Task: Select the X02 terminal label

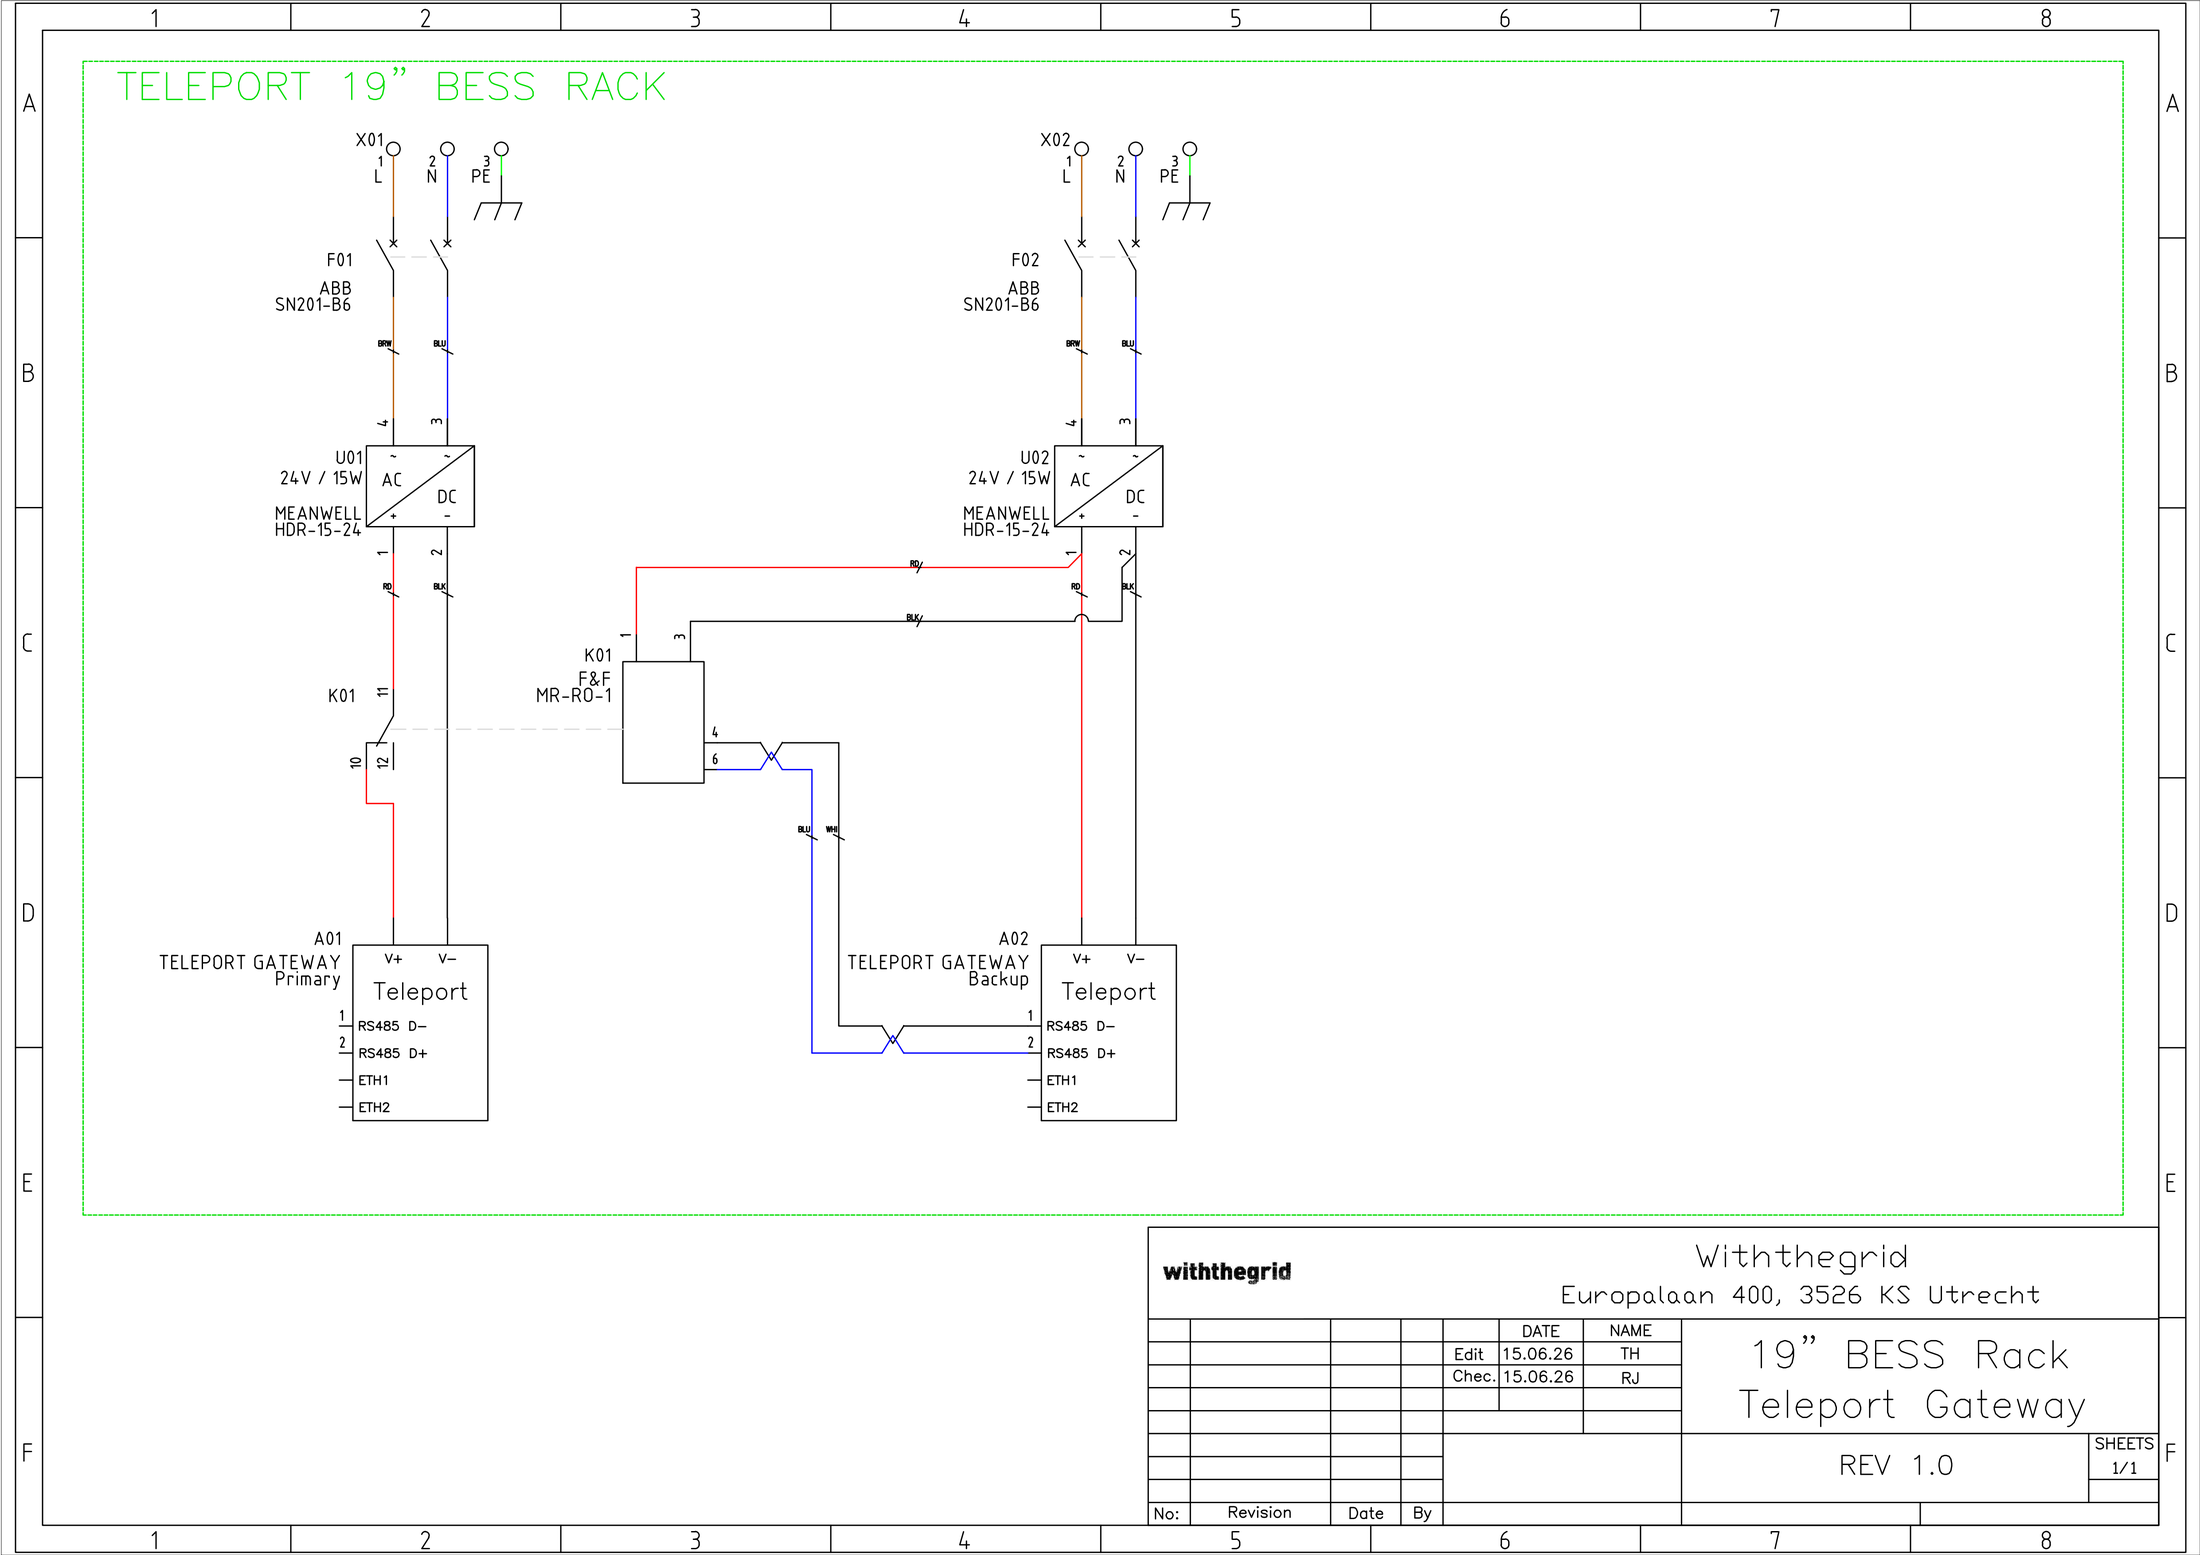Action: click(1055, 140)
